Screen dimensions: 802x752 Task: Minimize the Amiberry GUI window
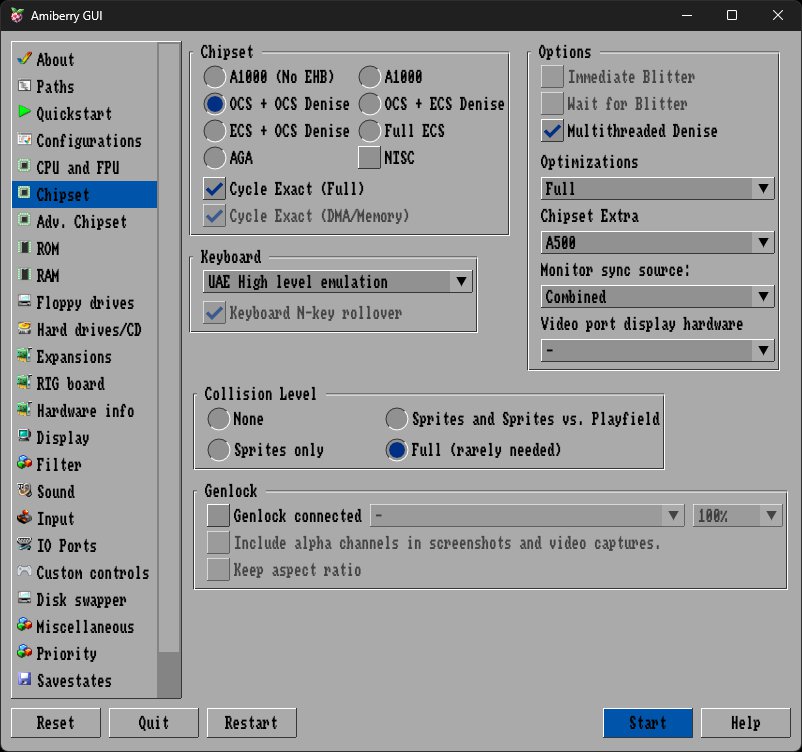[x=687, y=15]
